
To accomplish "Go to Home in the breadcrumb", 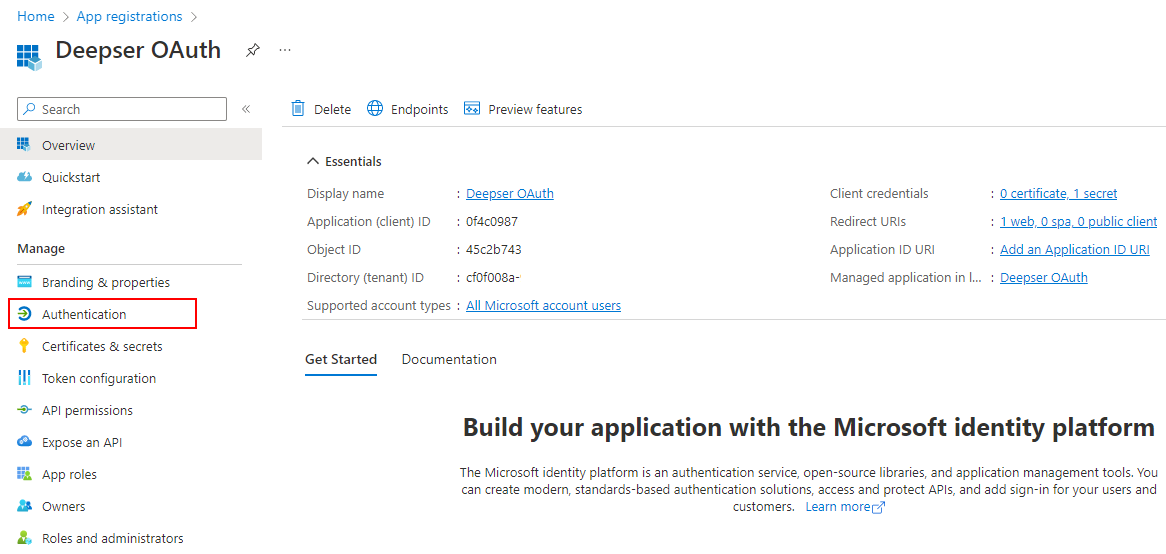I will click(x=36, y=16).
